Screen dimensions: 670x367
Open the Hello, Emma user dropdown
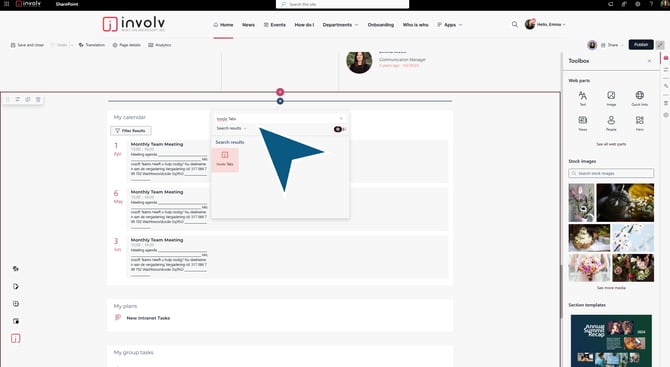(x=546, y=24)
